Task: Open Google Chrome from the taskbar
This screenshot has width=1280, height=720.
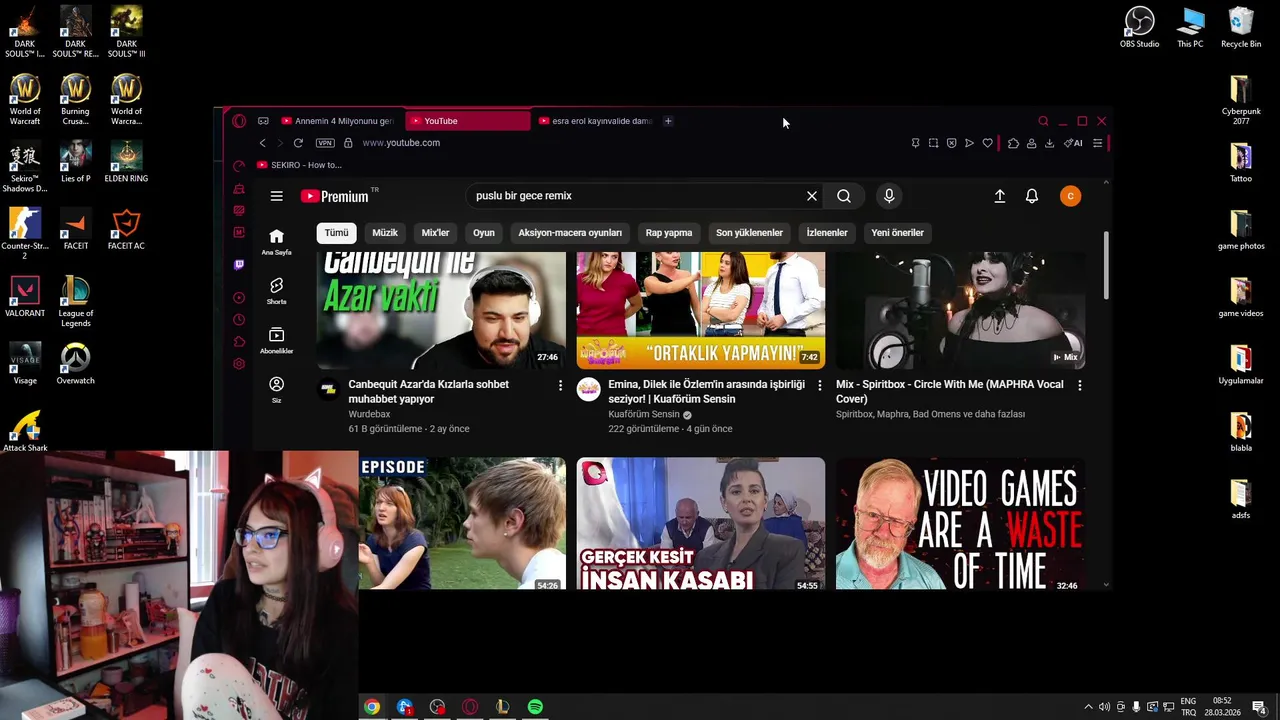Action: click(x=372, y=707)
